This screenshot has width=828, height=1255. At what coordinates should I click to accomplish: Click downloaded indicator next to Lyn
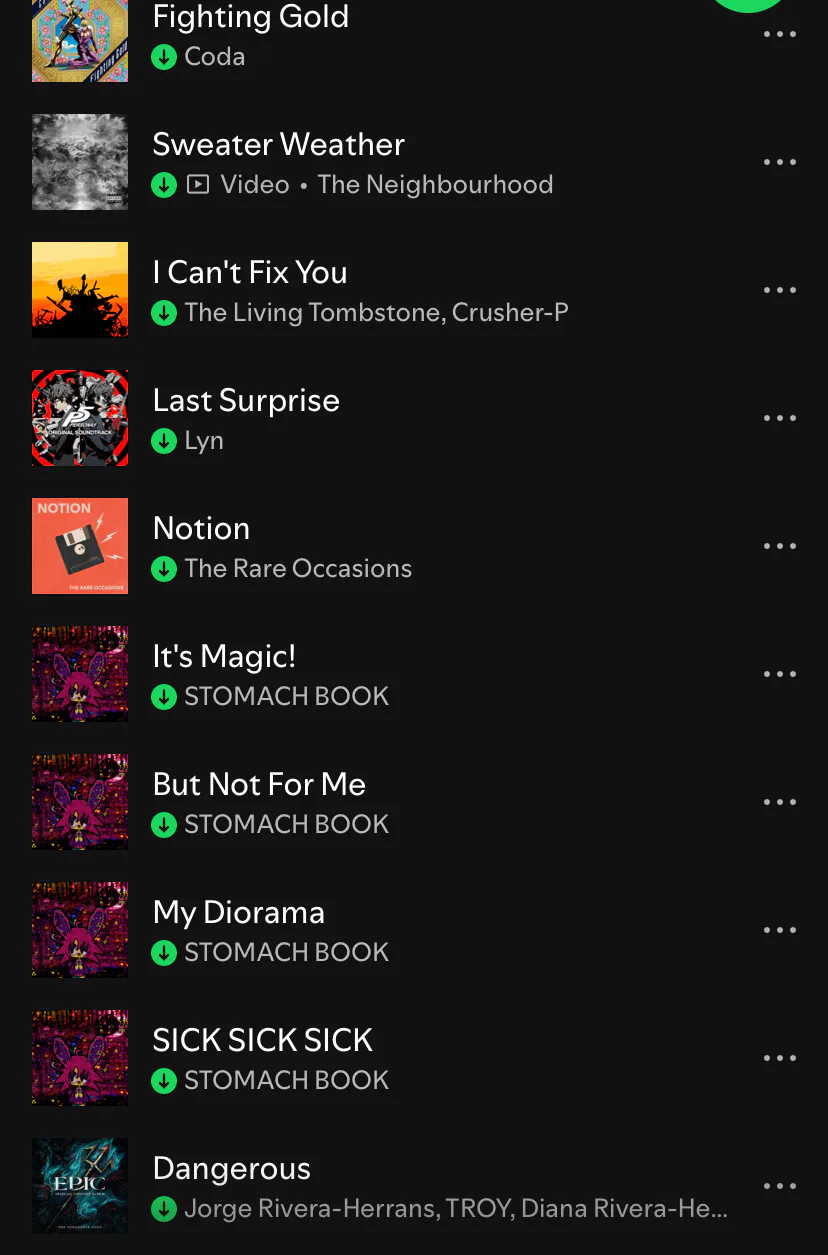(164, 441)
